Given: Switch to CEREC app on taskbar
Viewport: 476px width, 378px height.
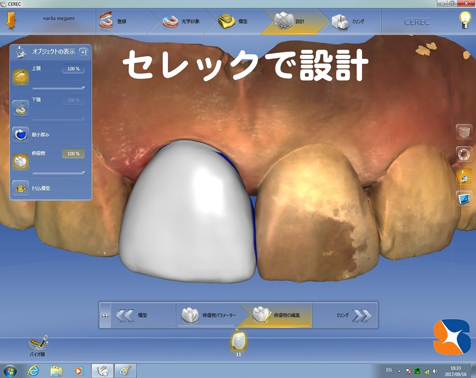Looking at the screenshot, I should tap(102, 371).
